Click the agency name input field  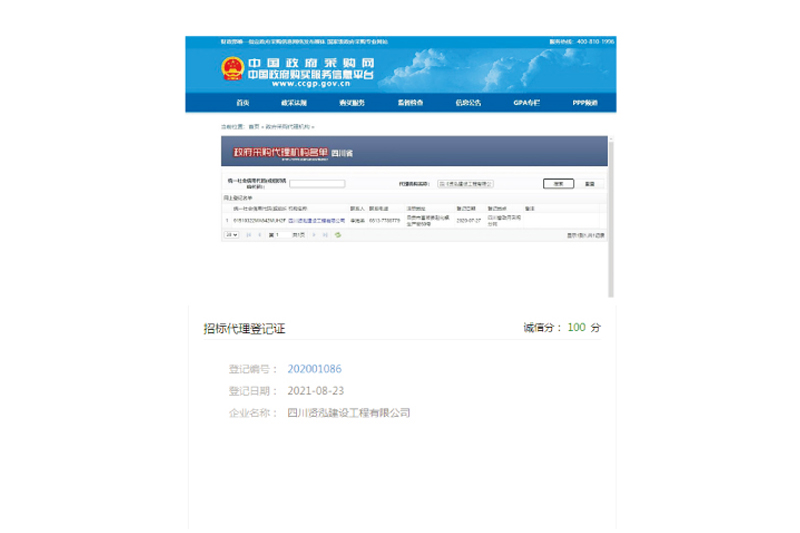click(x=464, y=184)
